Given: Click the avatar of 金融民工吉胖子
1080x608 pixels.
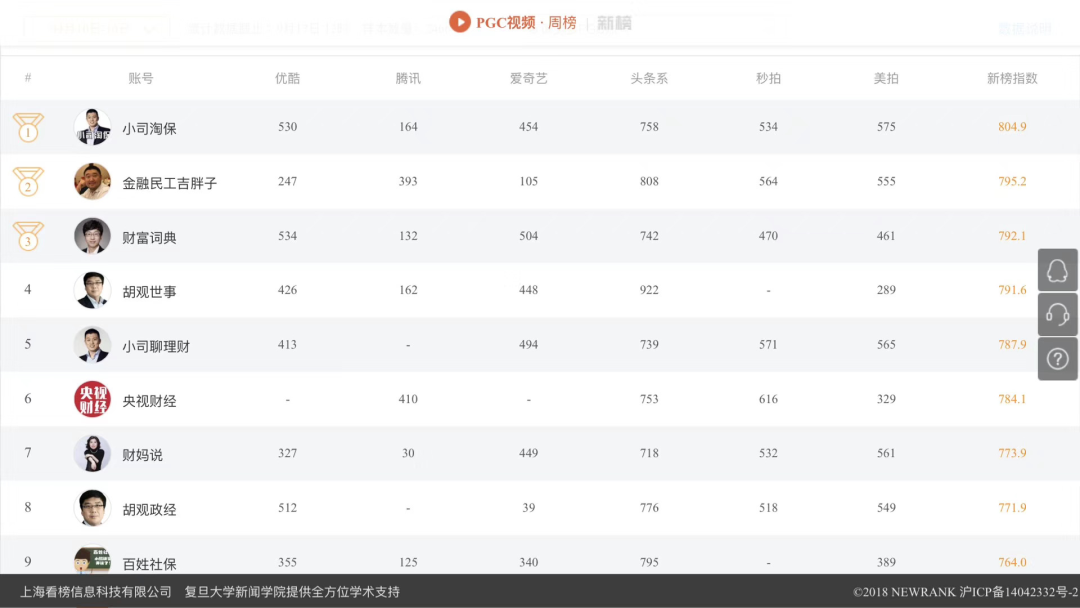Looking at the screenshot, I should pos(92,182).
